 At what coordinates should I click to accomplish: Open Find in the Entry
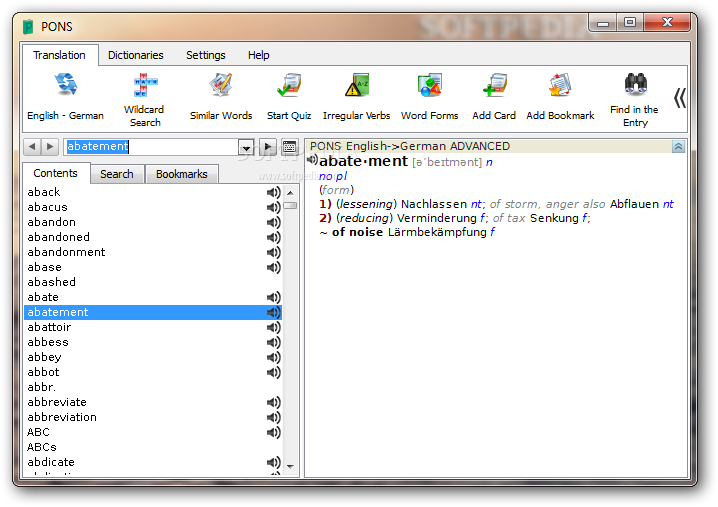coord(634,99)
